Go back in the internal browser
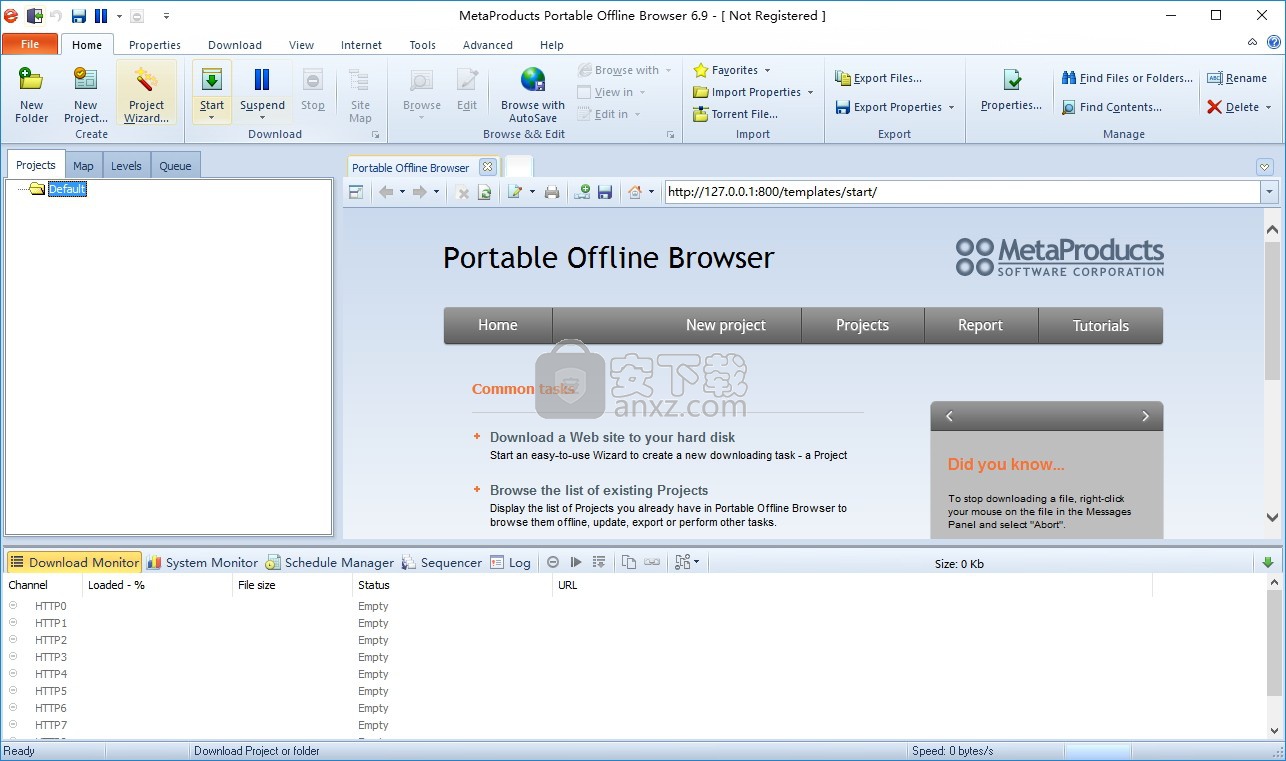Image resolution: width=1286 pixels, height=761 pixels. tap(386, 192)
